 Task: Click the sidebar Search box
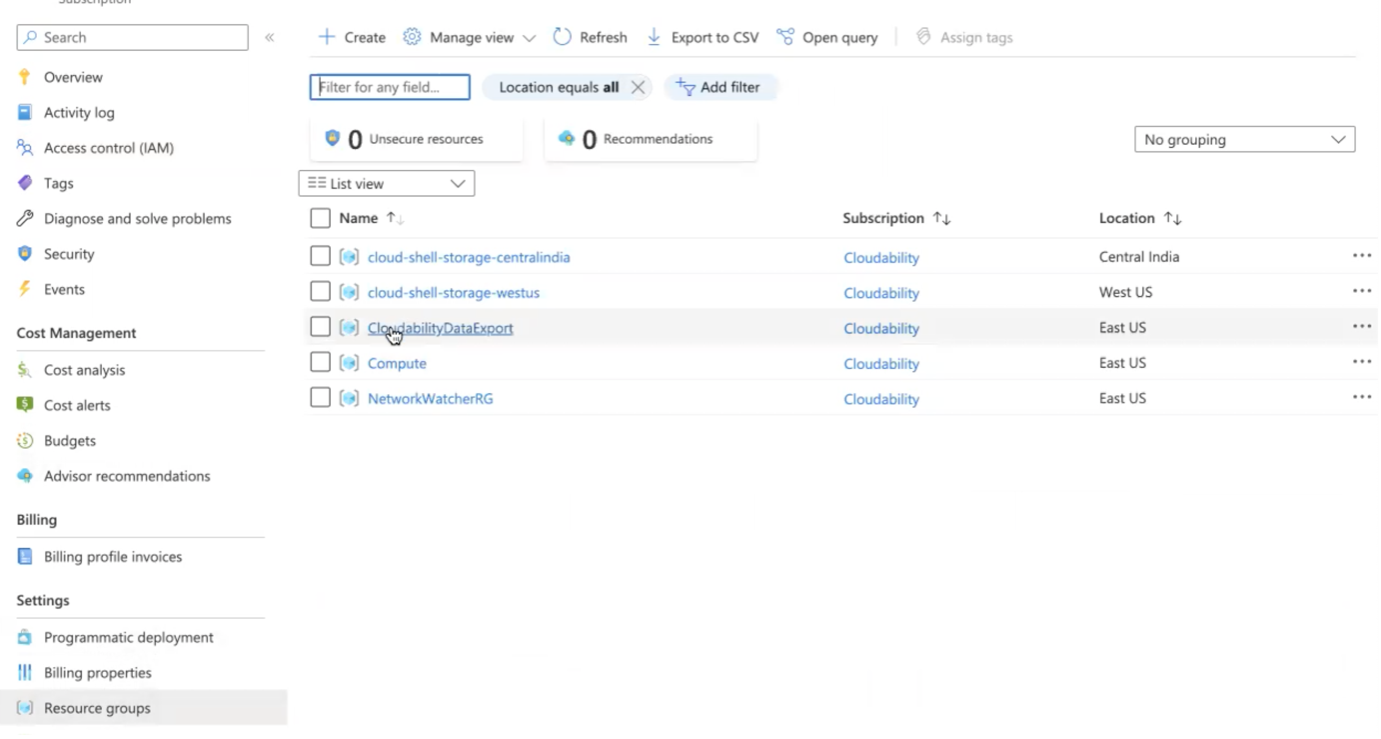pyautogui.click(x=132, y=37)
